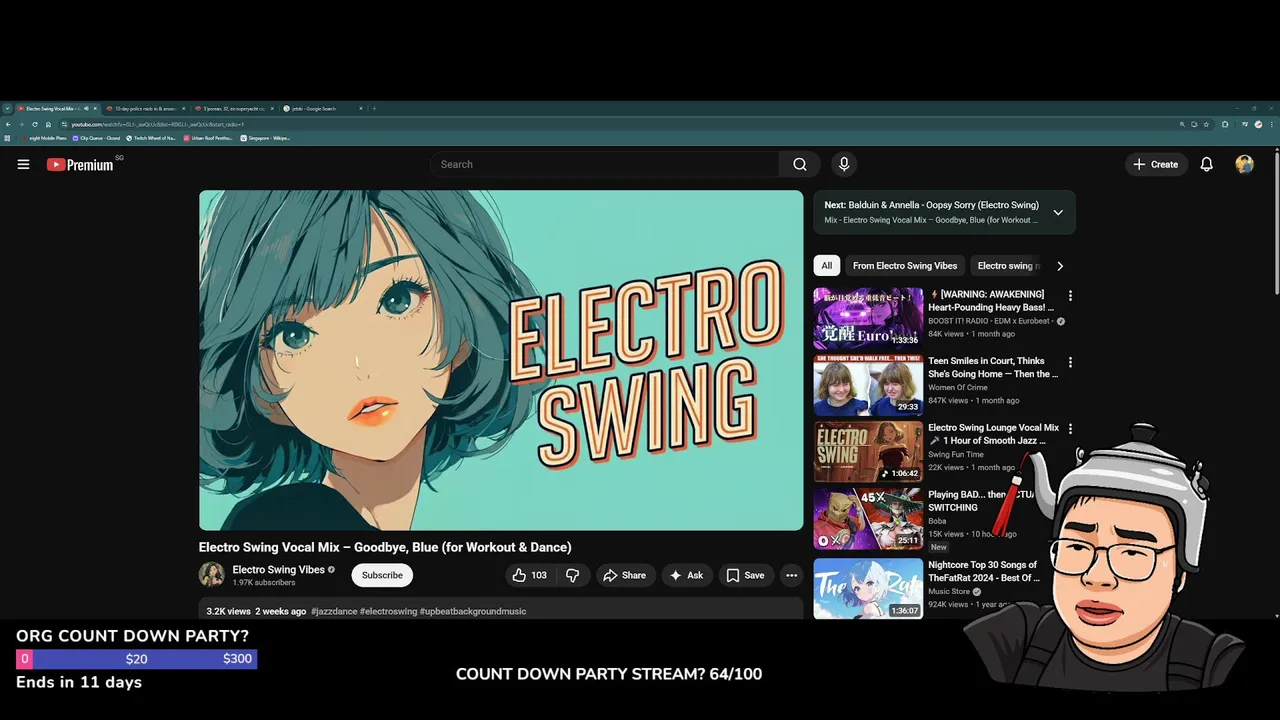
Task: Open the account avatar menu
Action: [1244, 164]
